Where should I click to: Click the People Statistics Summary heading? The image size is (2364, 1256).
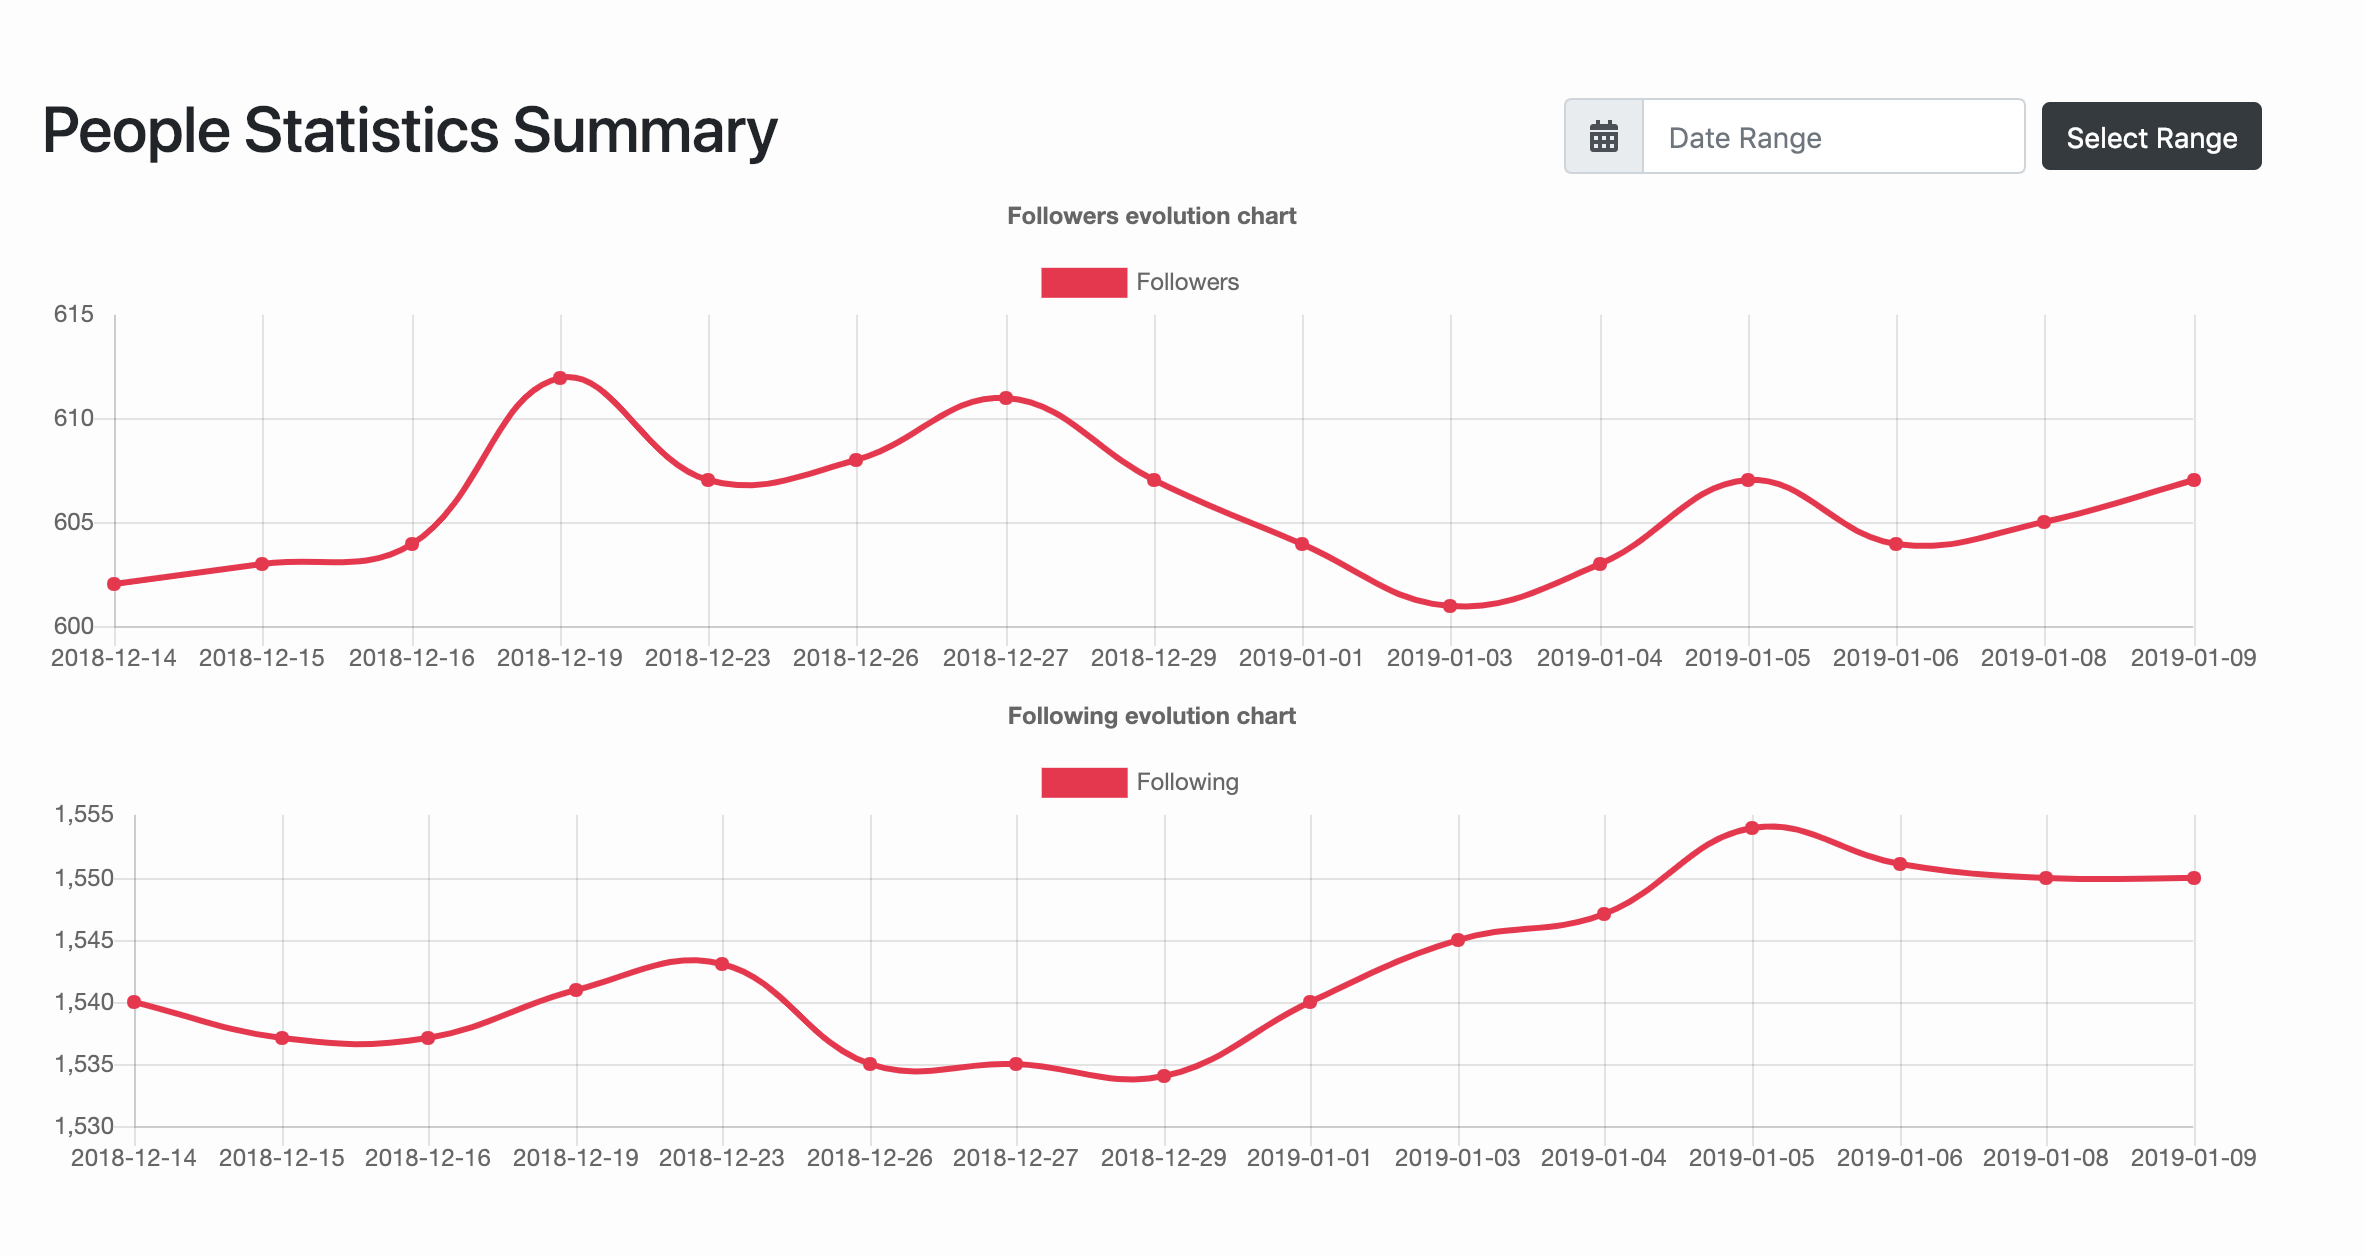click(410, 131)
